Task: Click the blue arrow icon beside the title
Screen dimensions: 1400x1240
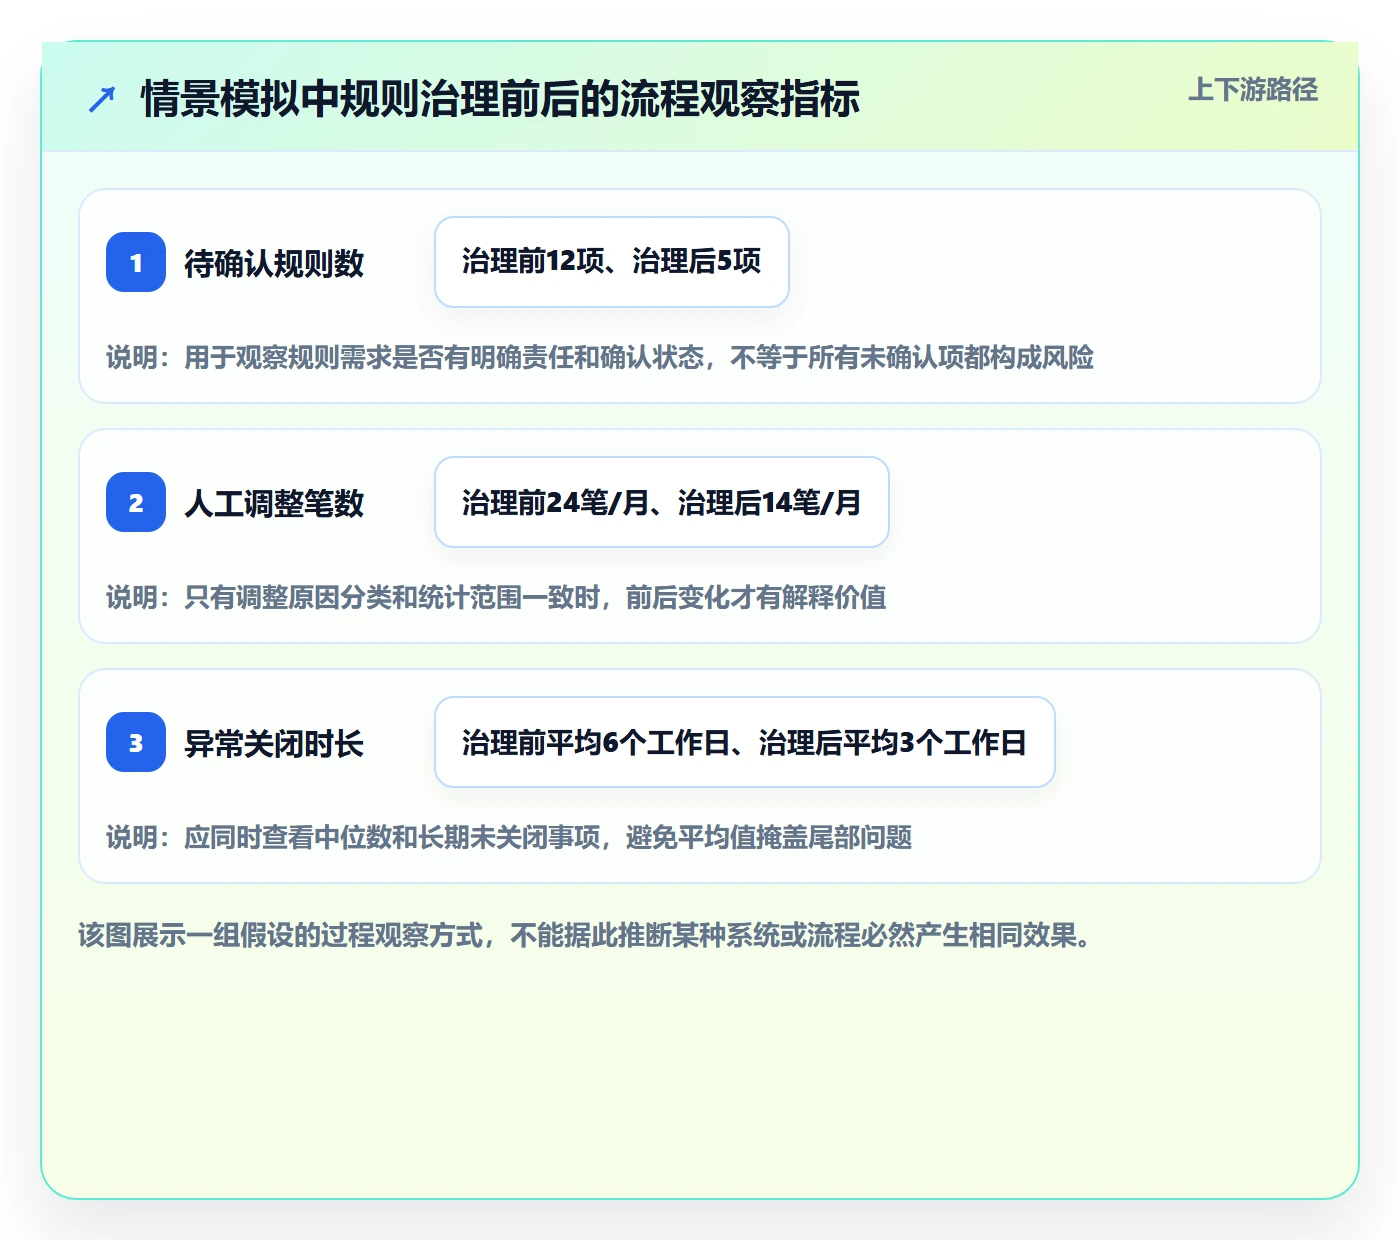Action: [x=102, y=99]
